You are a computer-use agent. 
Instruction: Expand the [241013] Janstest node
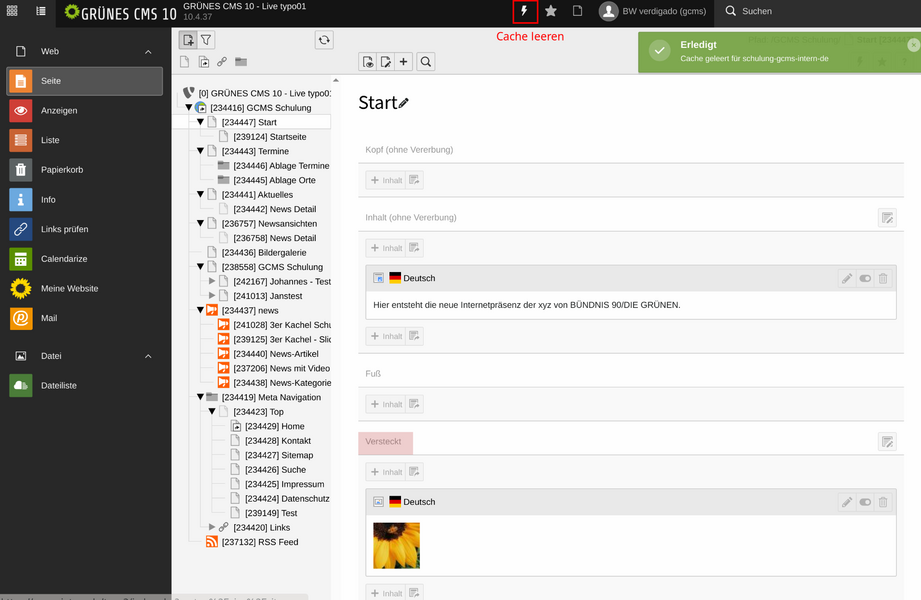click(212, 296)
